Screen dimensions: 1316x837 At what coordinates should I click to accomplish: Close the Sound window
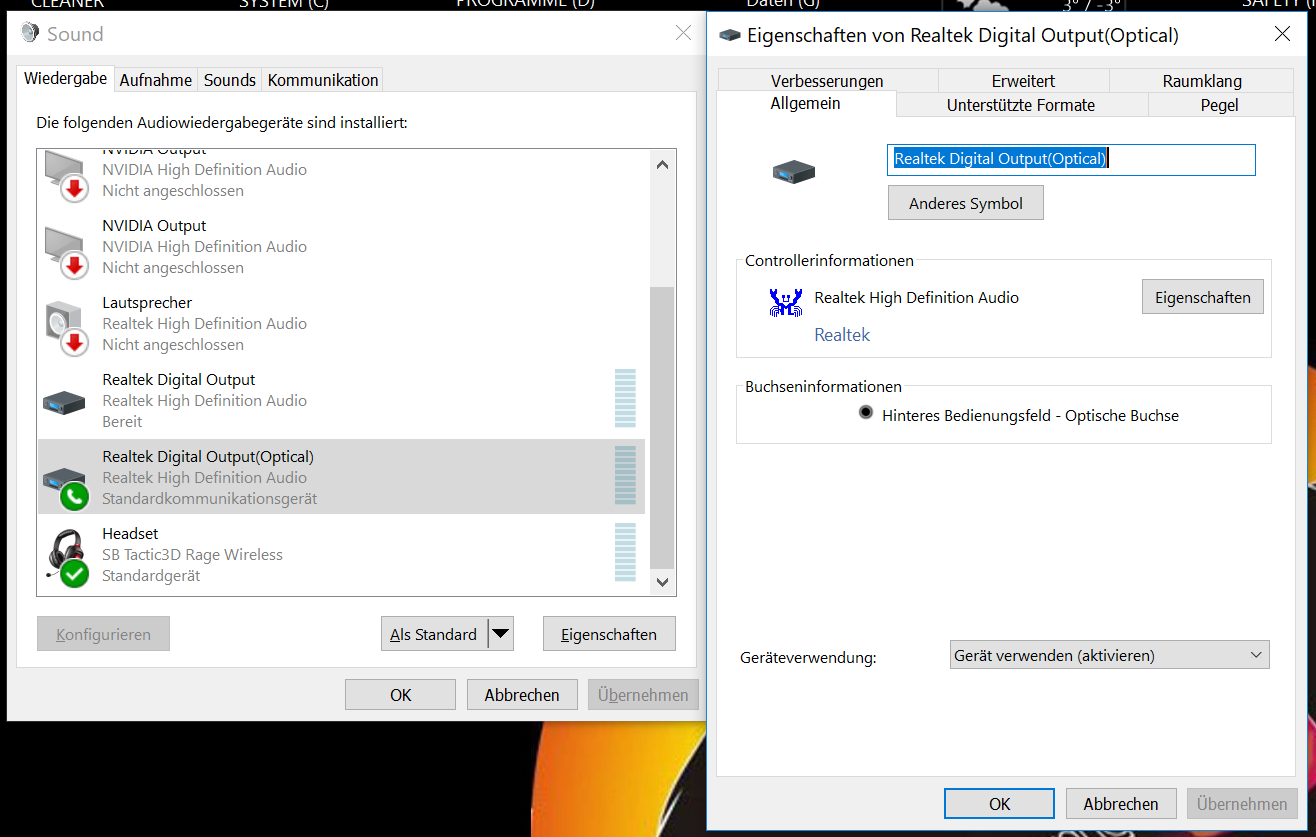pyautogui.click(x=683, y=33)
